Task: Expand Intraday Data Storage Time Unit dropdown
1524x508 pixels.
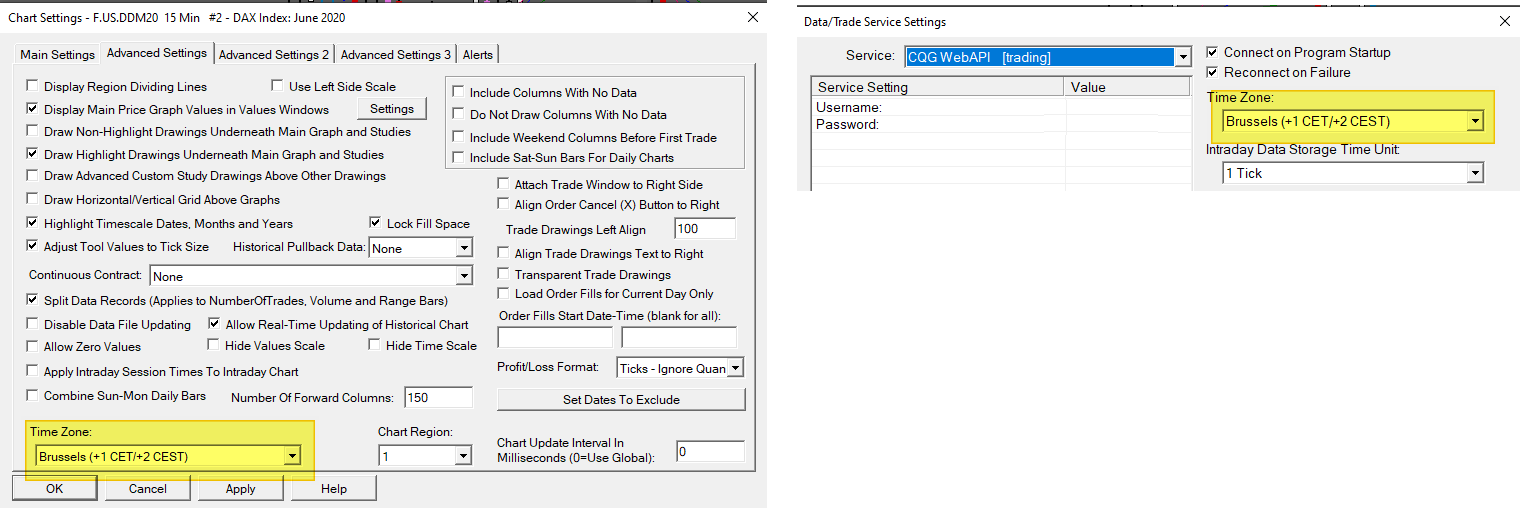Action: click(x=1474, y=174)
